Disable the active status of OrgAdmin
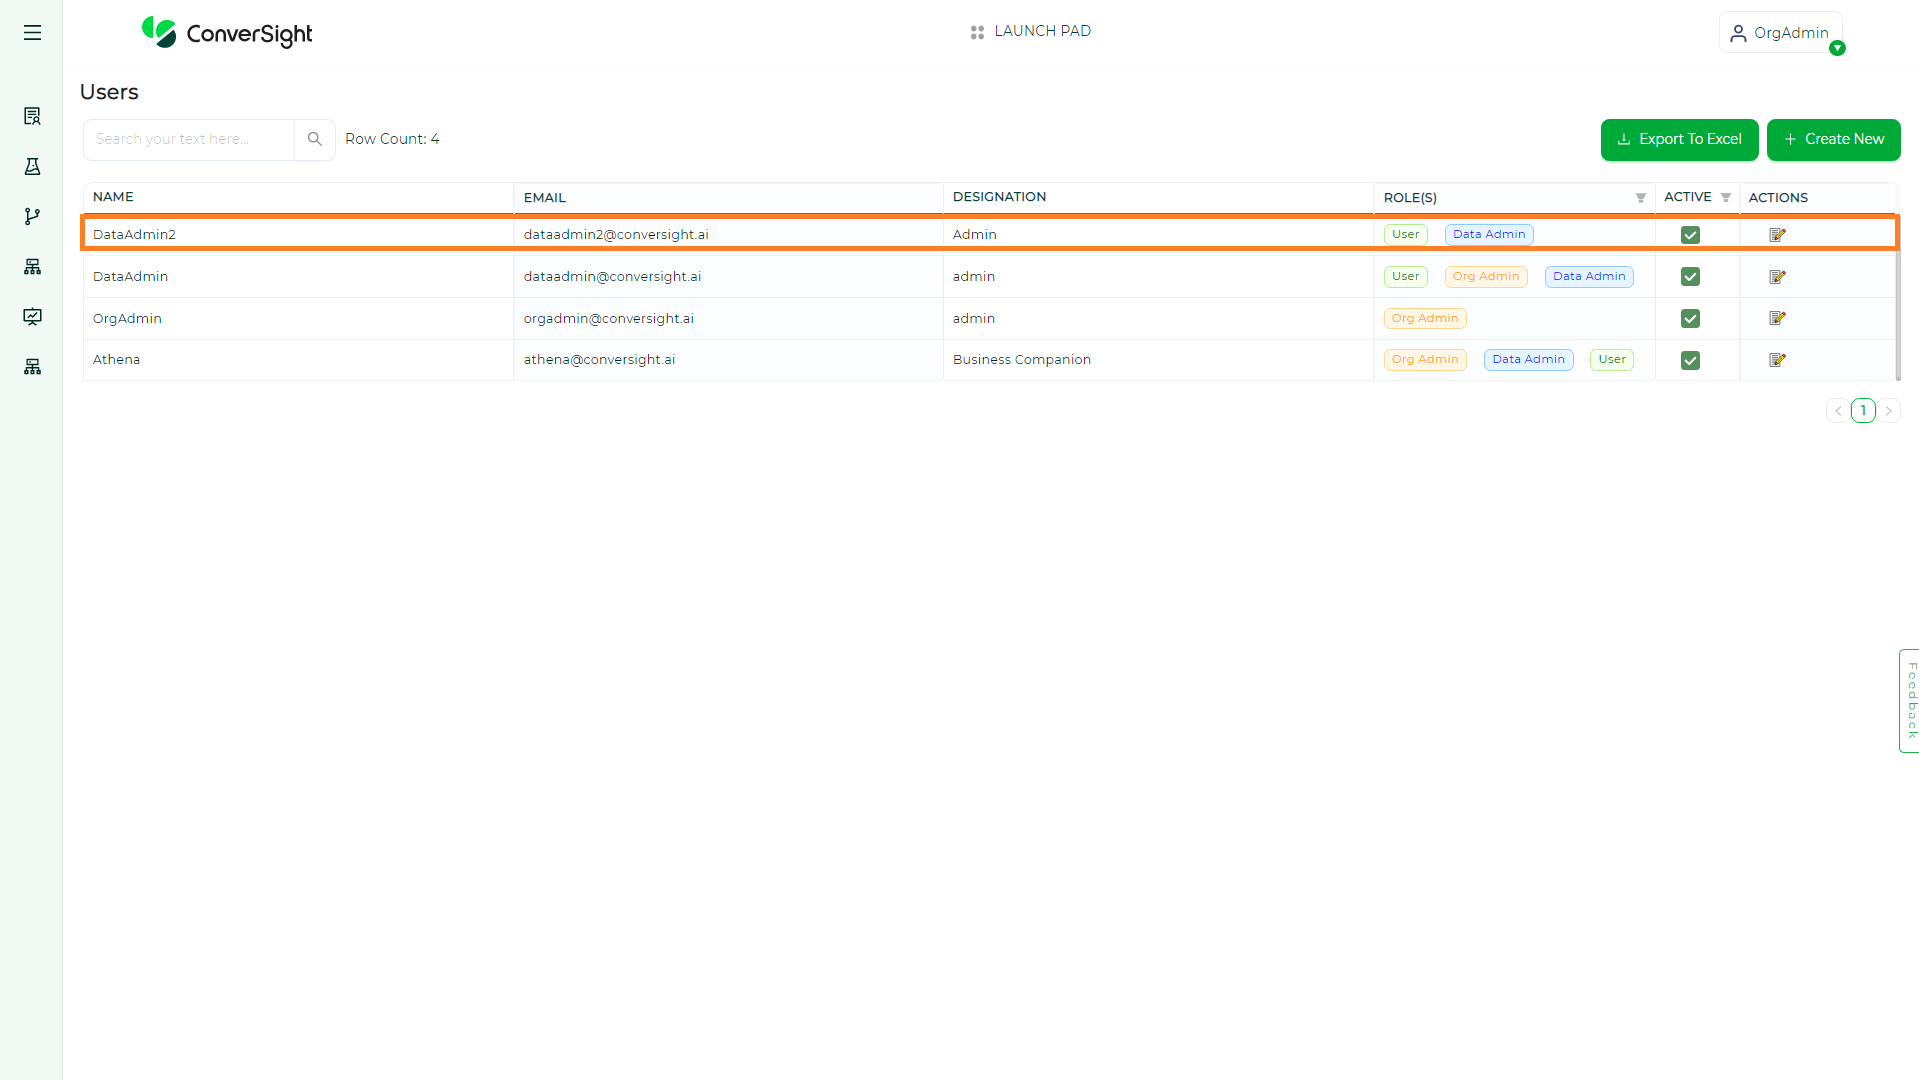Image resolution: width=1919 pixels, height=1080 pixels. [x=1690, y=318]
